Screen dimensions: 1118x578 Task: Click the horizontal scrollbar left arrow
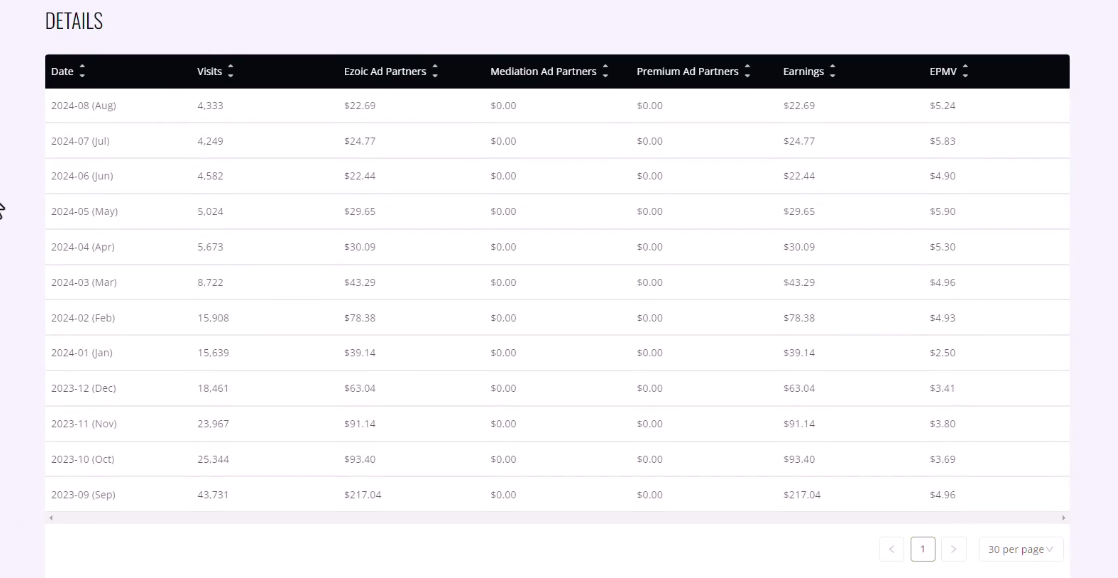click(51, 518)
